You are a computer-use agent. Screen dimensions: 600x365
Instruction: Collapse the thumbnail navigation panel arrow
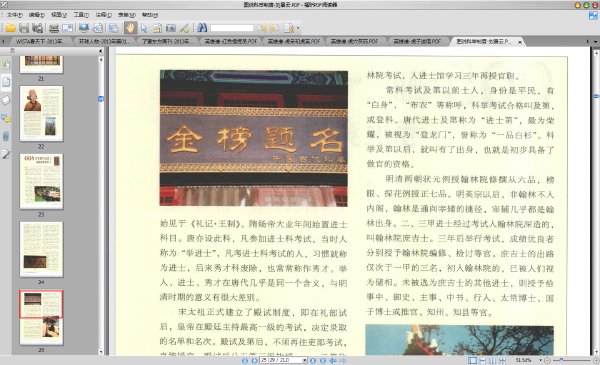click(101, 51)
